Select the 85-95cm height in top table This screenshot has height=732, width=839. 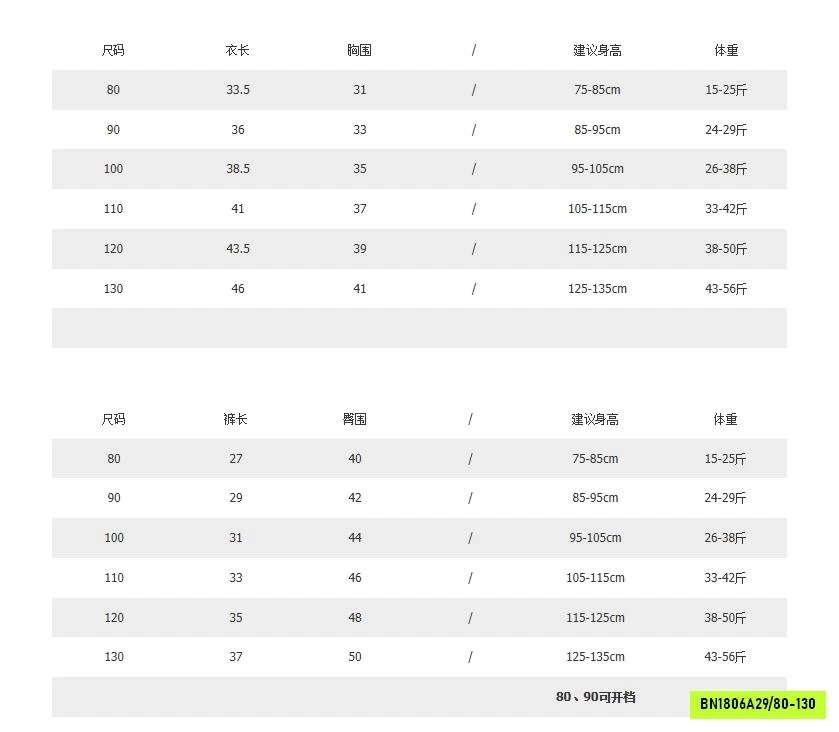point(597,129)
